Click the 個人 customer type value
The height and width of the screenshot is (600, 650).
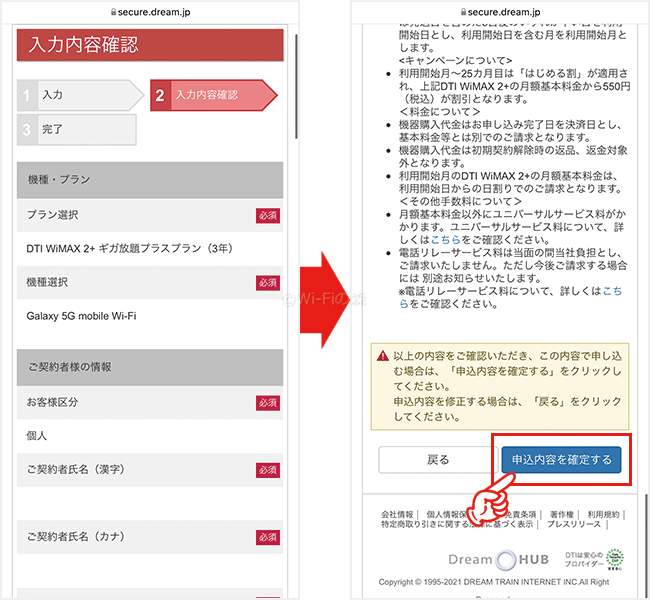click(36, 436)
